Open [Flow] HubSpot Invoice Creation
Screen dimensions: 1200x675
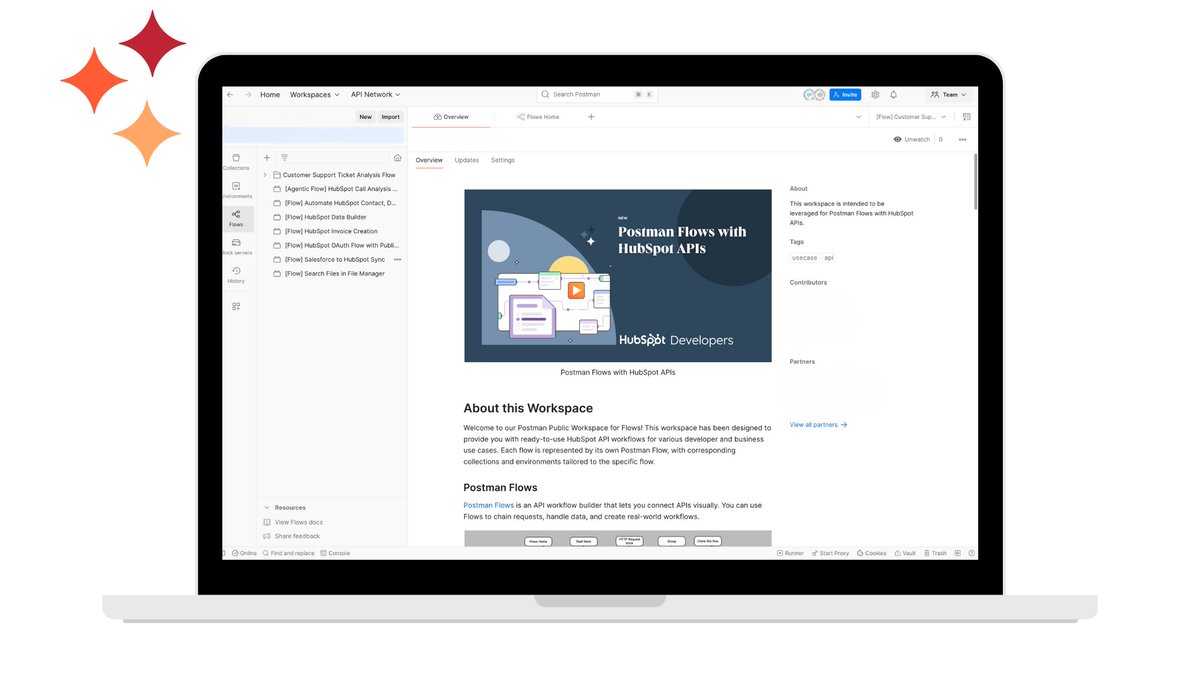(326, 231)
